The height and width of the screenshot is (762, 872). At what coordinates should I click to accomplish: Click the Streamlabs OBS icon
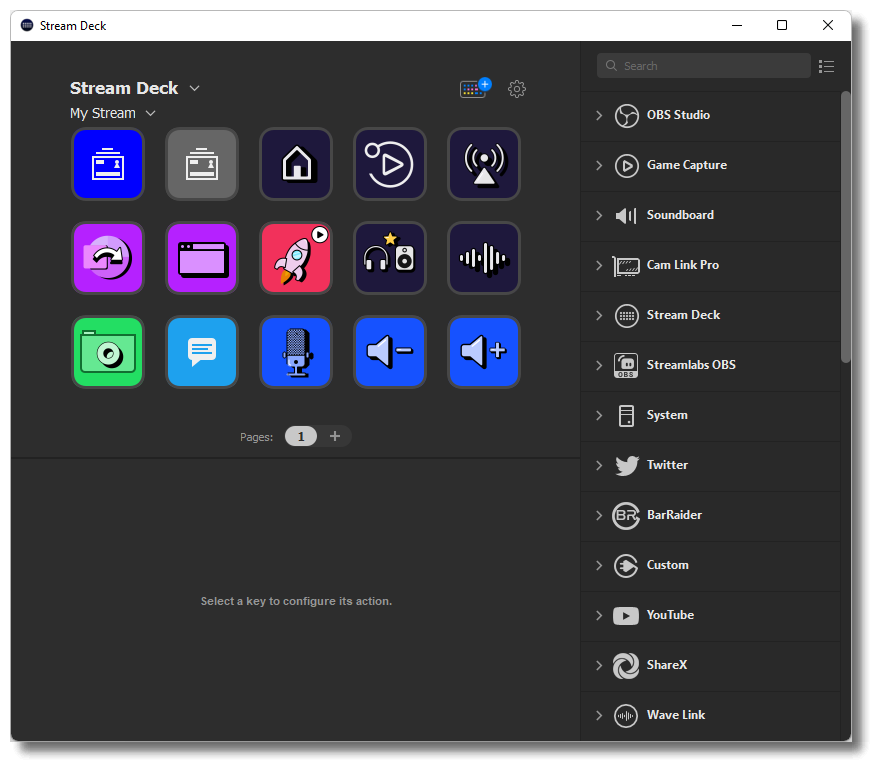(626, 366)
